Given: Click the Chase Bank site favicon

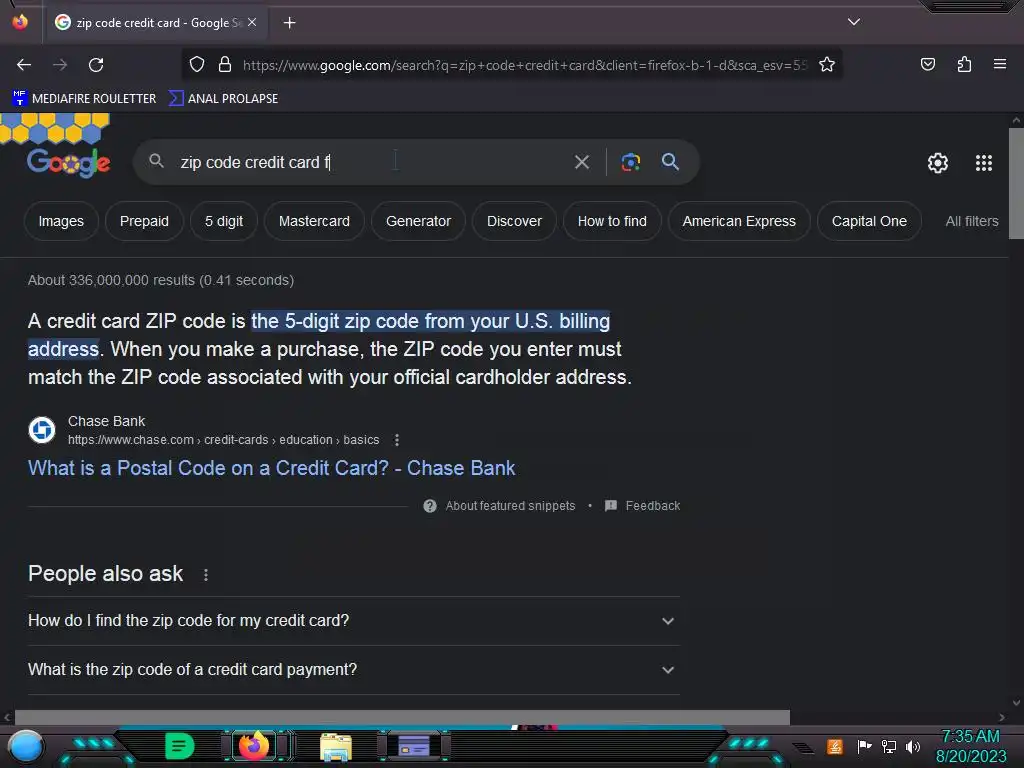Looking at the screenshot, I should tap(42, 430).
